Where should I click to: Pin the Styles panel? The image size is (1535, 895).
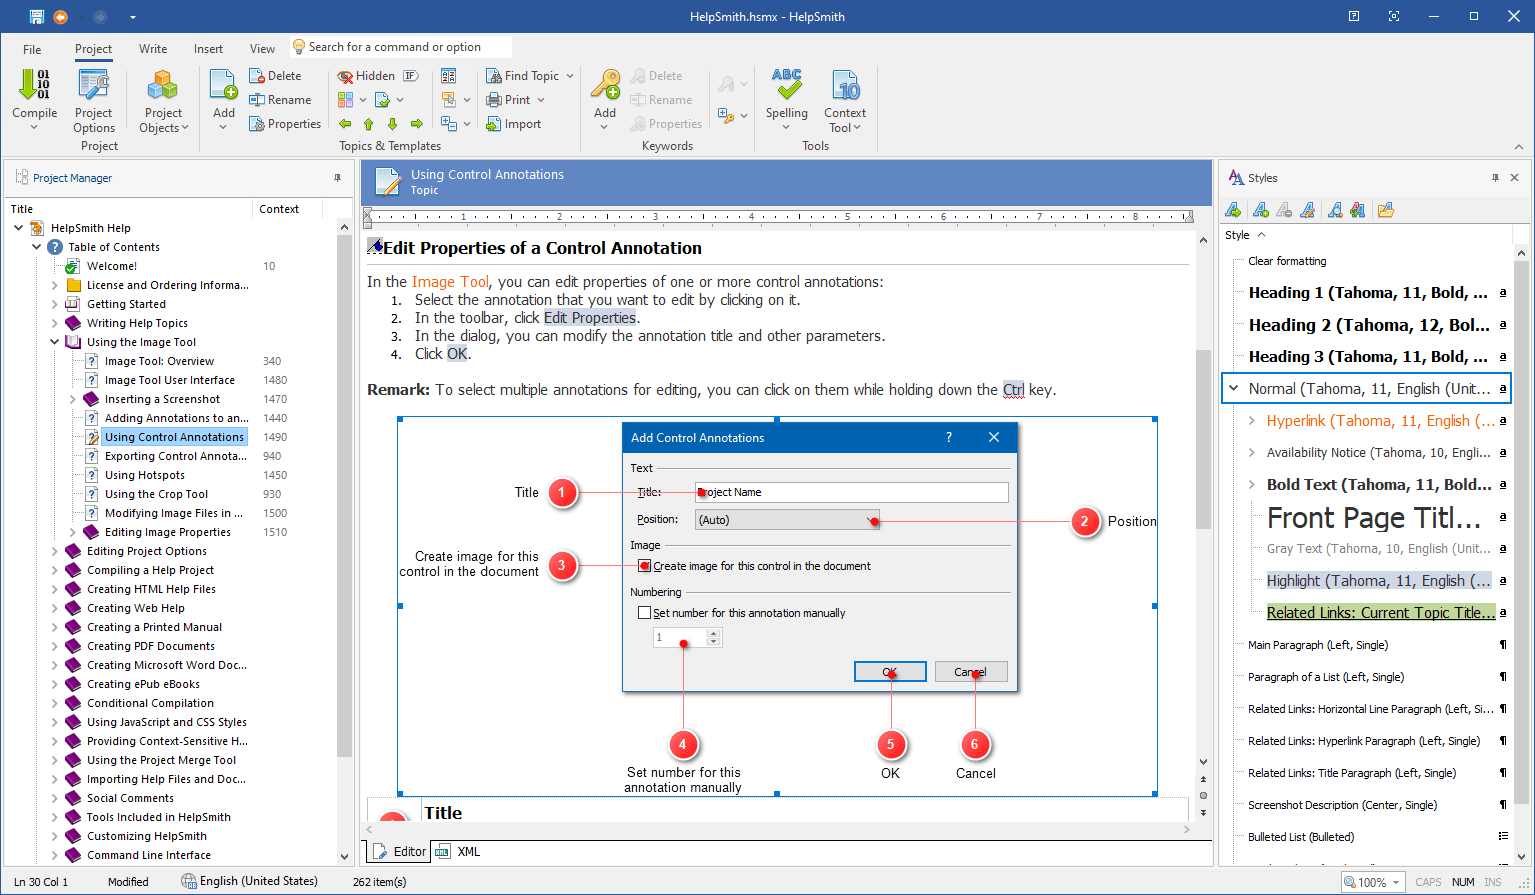pos(1495,178)
